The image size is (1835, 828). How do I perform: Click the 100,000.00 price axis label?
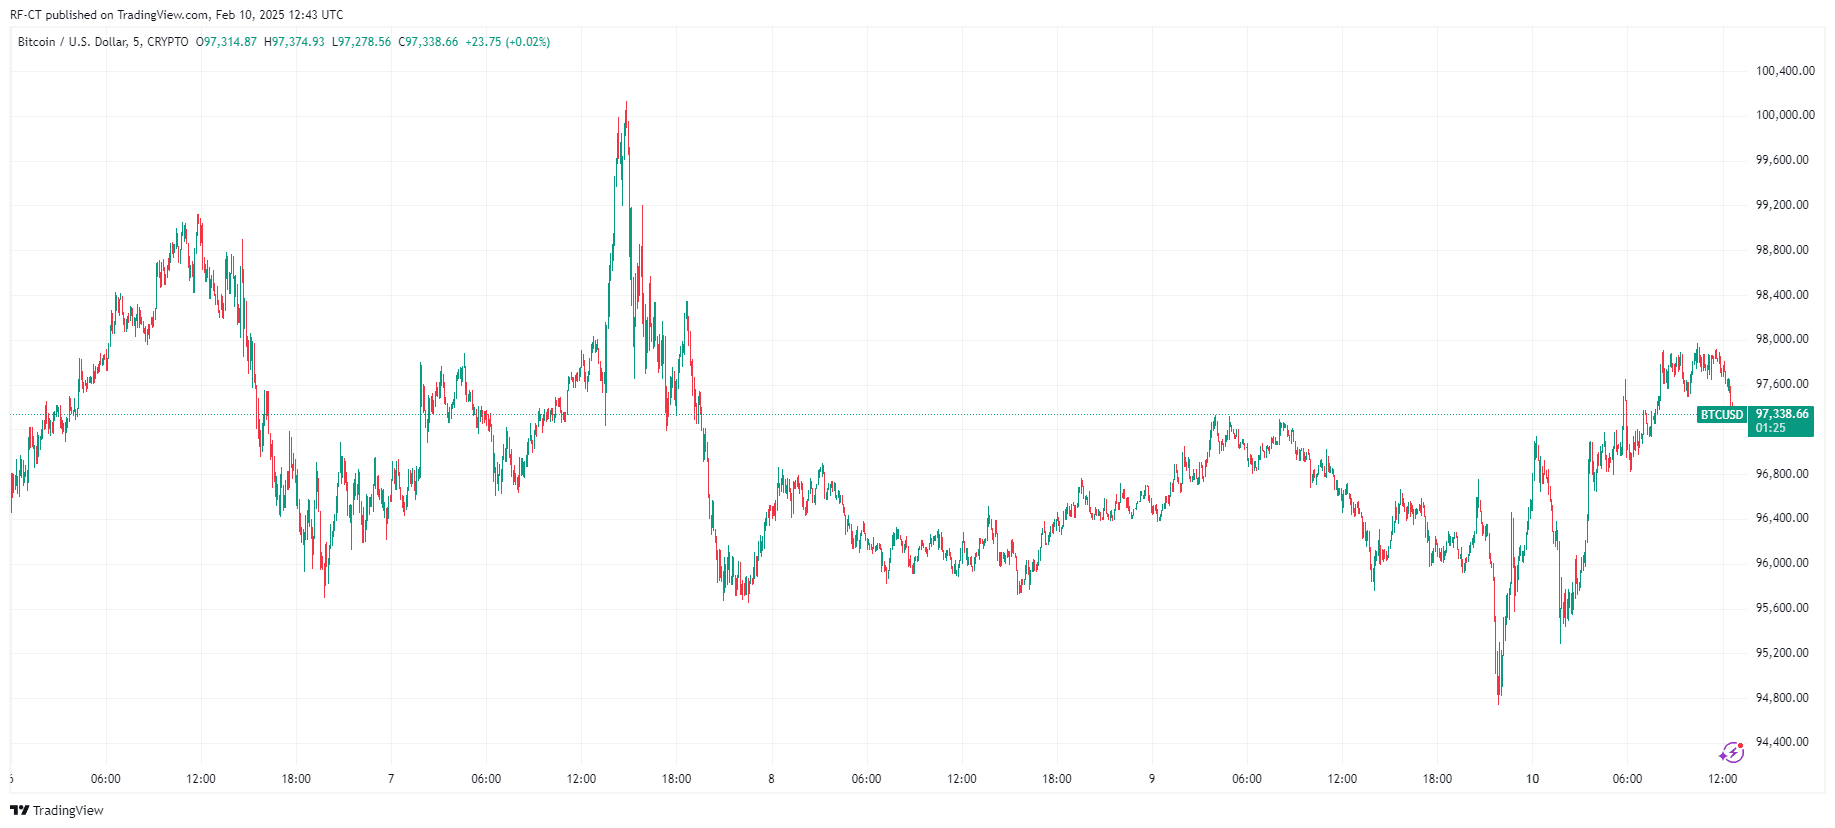coord(1785,115)
